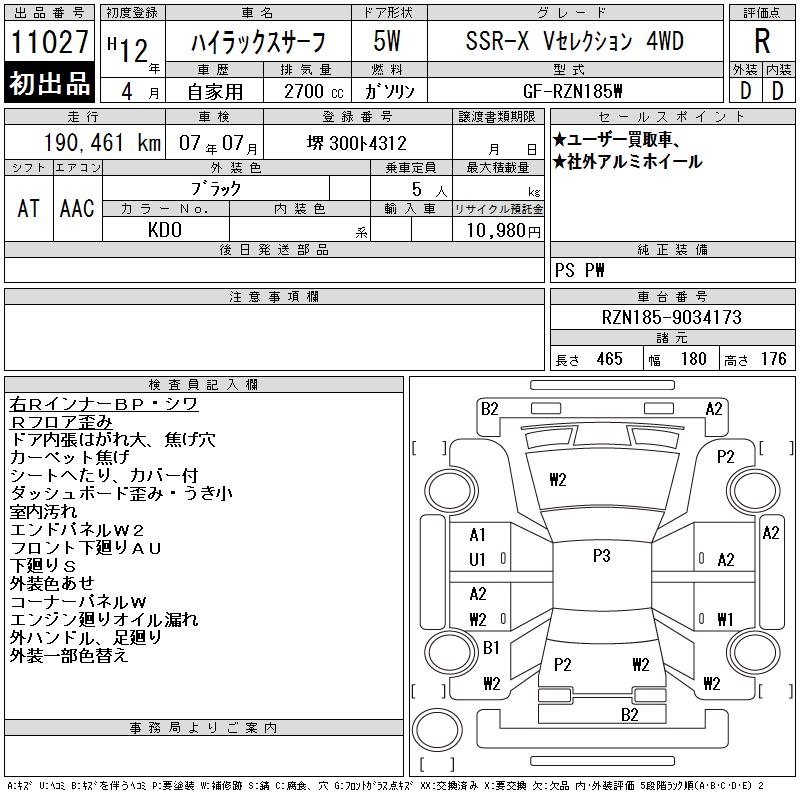Screen dimensions: 800x800
Task: Click the P3 mark on the roof diagram
Action: (x=602, y=556)
